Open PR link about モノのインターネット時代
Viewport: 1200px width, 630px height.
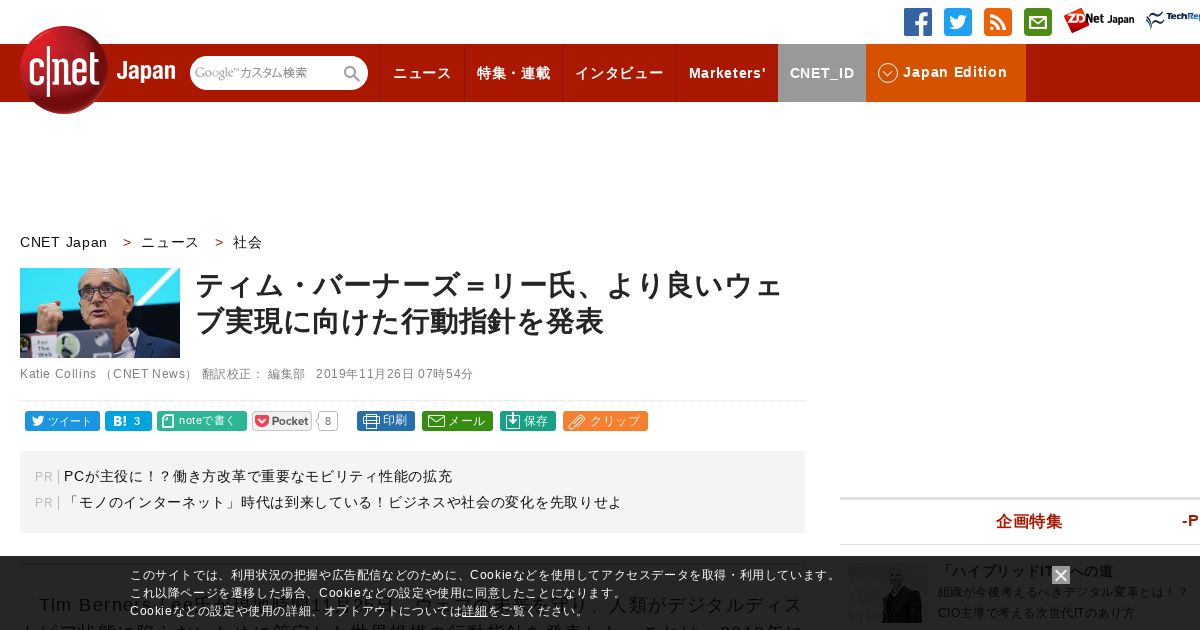tap(343, 503)
